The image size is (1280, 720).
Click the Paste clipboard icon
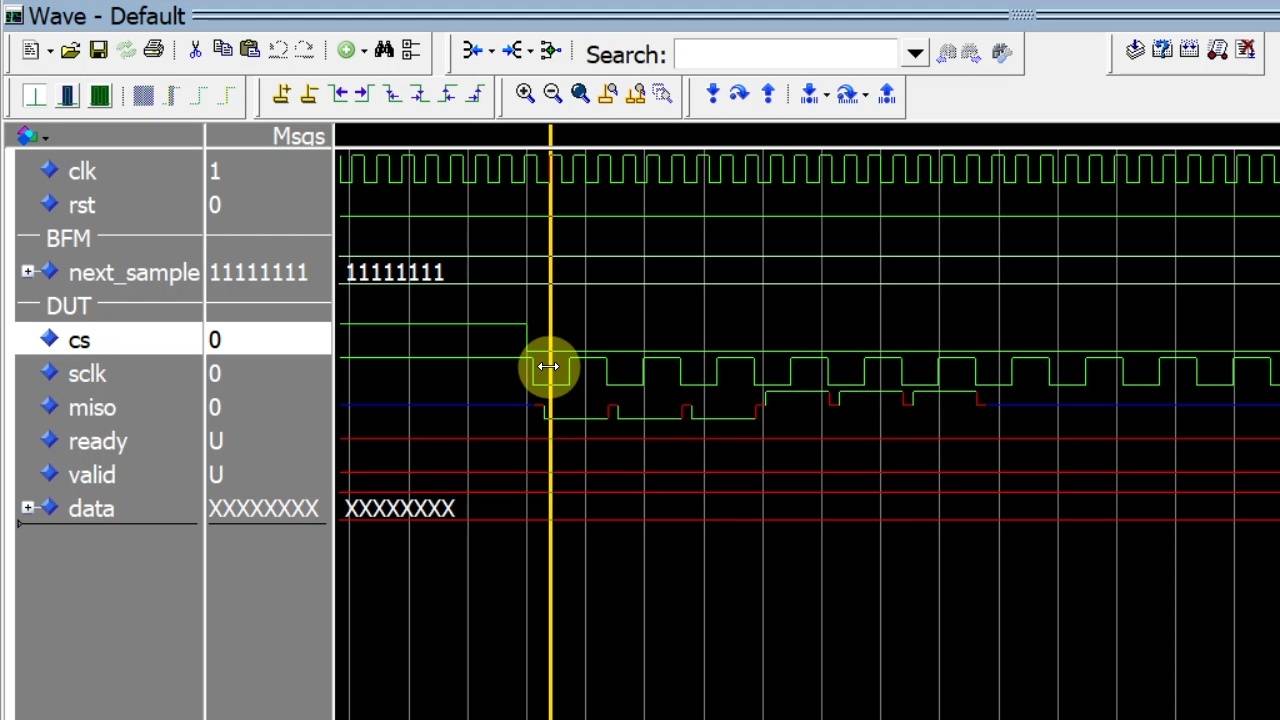(250, 49)
